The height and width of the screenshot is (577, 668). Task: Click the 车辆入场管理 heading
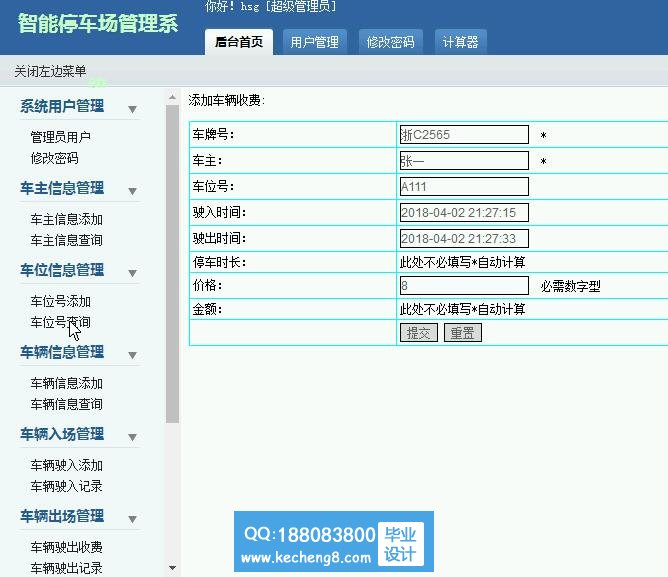[62, 434]
